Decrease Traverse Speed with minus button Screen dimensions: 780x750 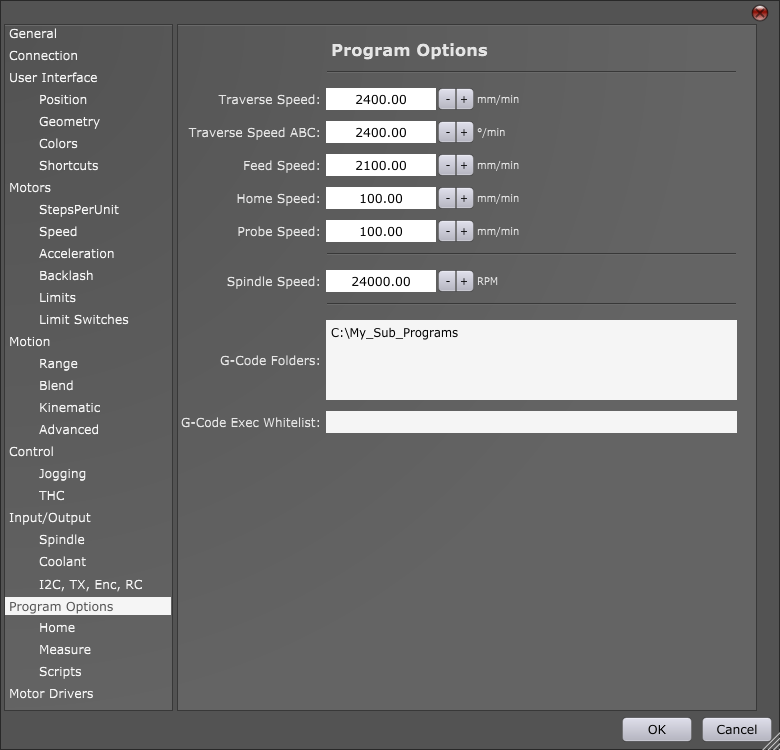[x=448, y=99]
